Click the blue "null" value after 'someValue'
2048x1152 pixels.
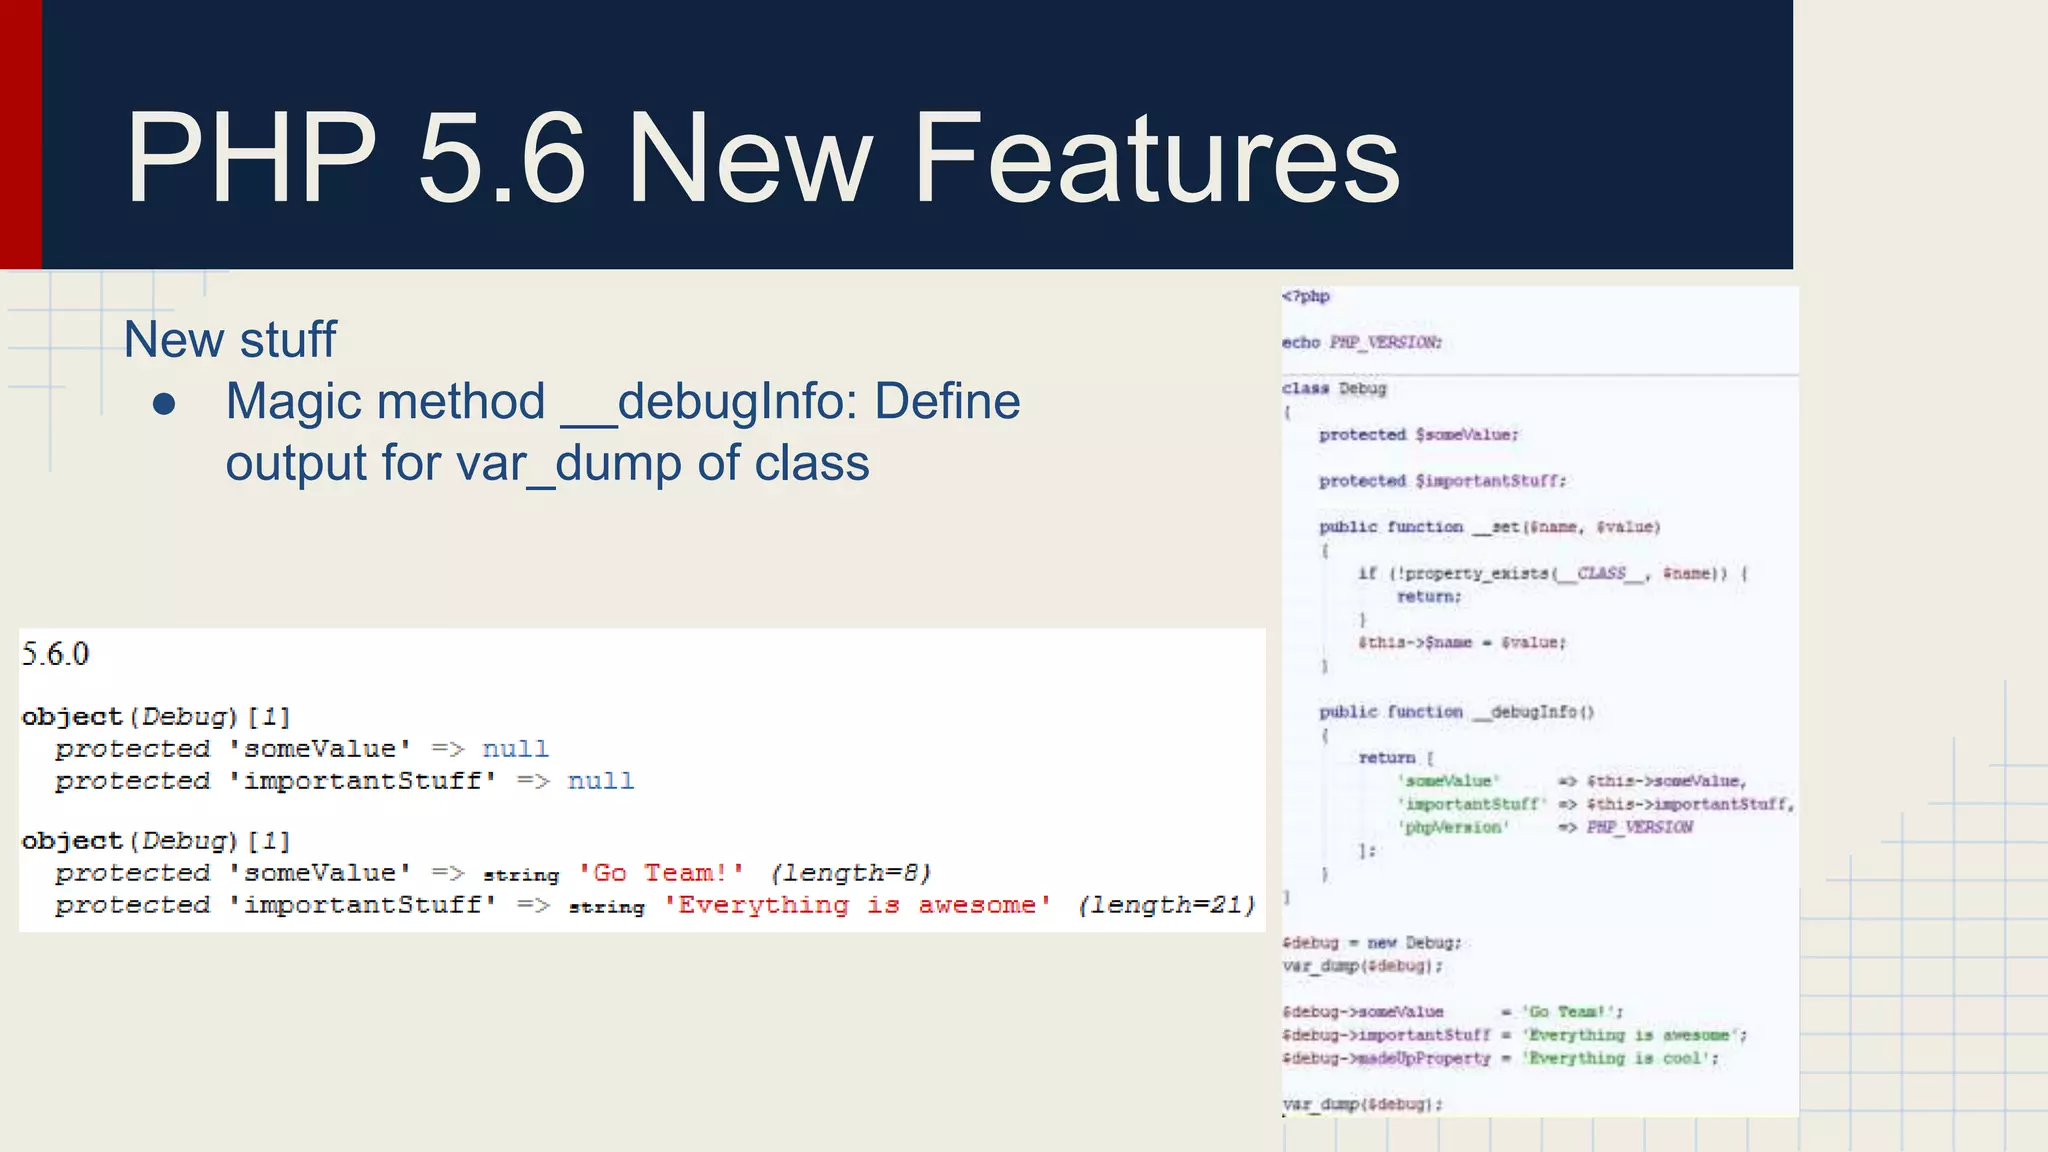point(515,749)
